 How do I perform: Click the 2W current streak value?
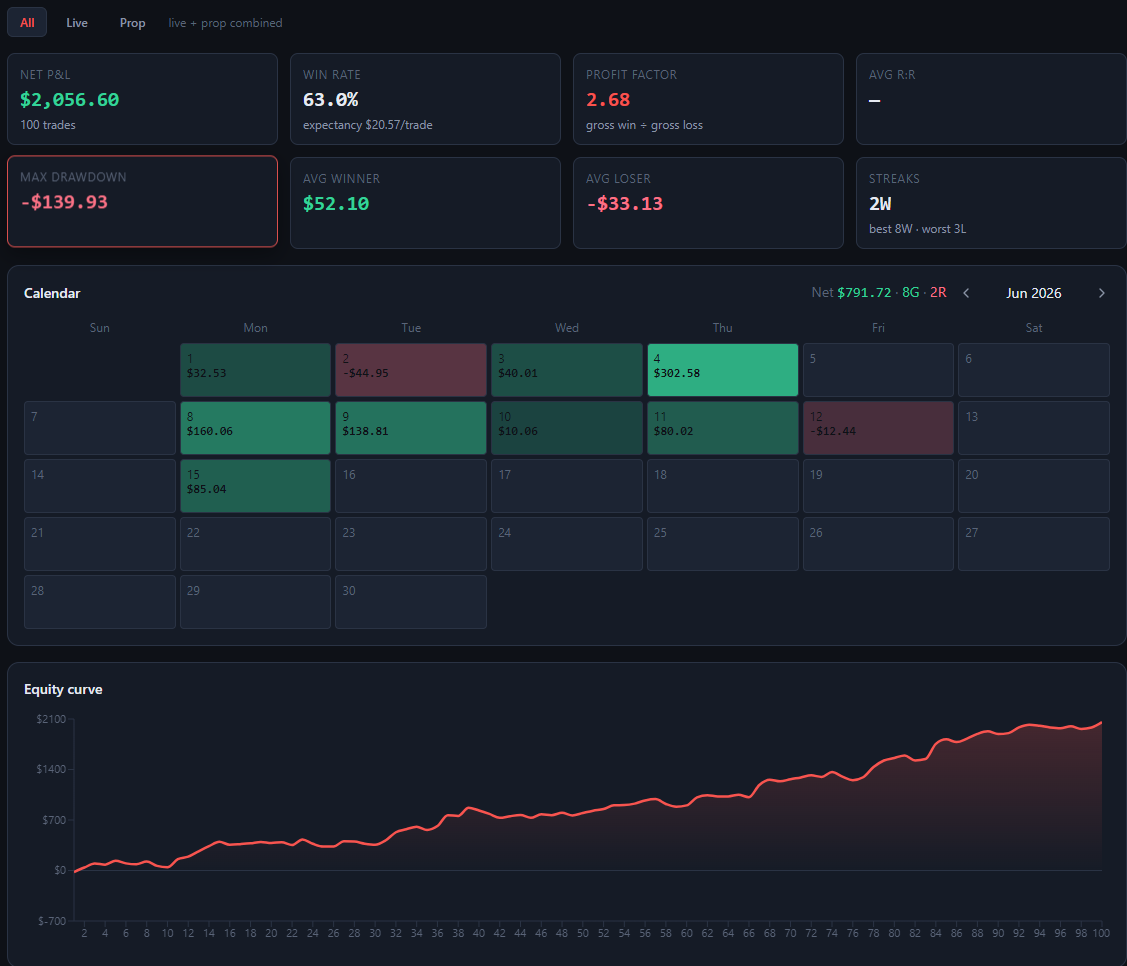tap(880, 204)
